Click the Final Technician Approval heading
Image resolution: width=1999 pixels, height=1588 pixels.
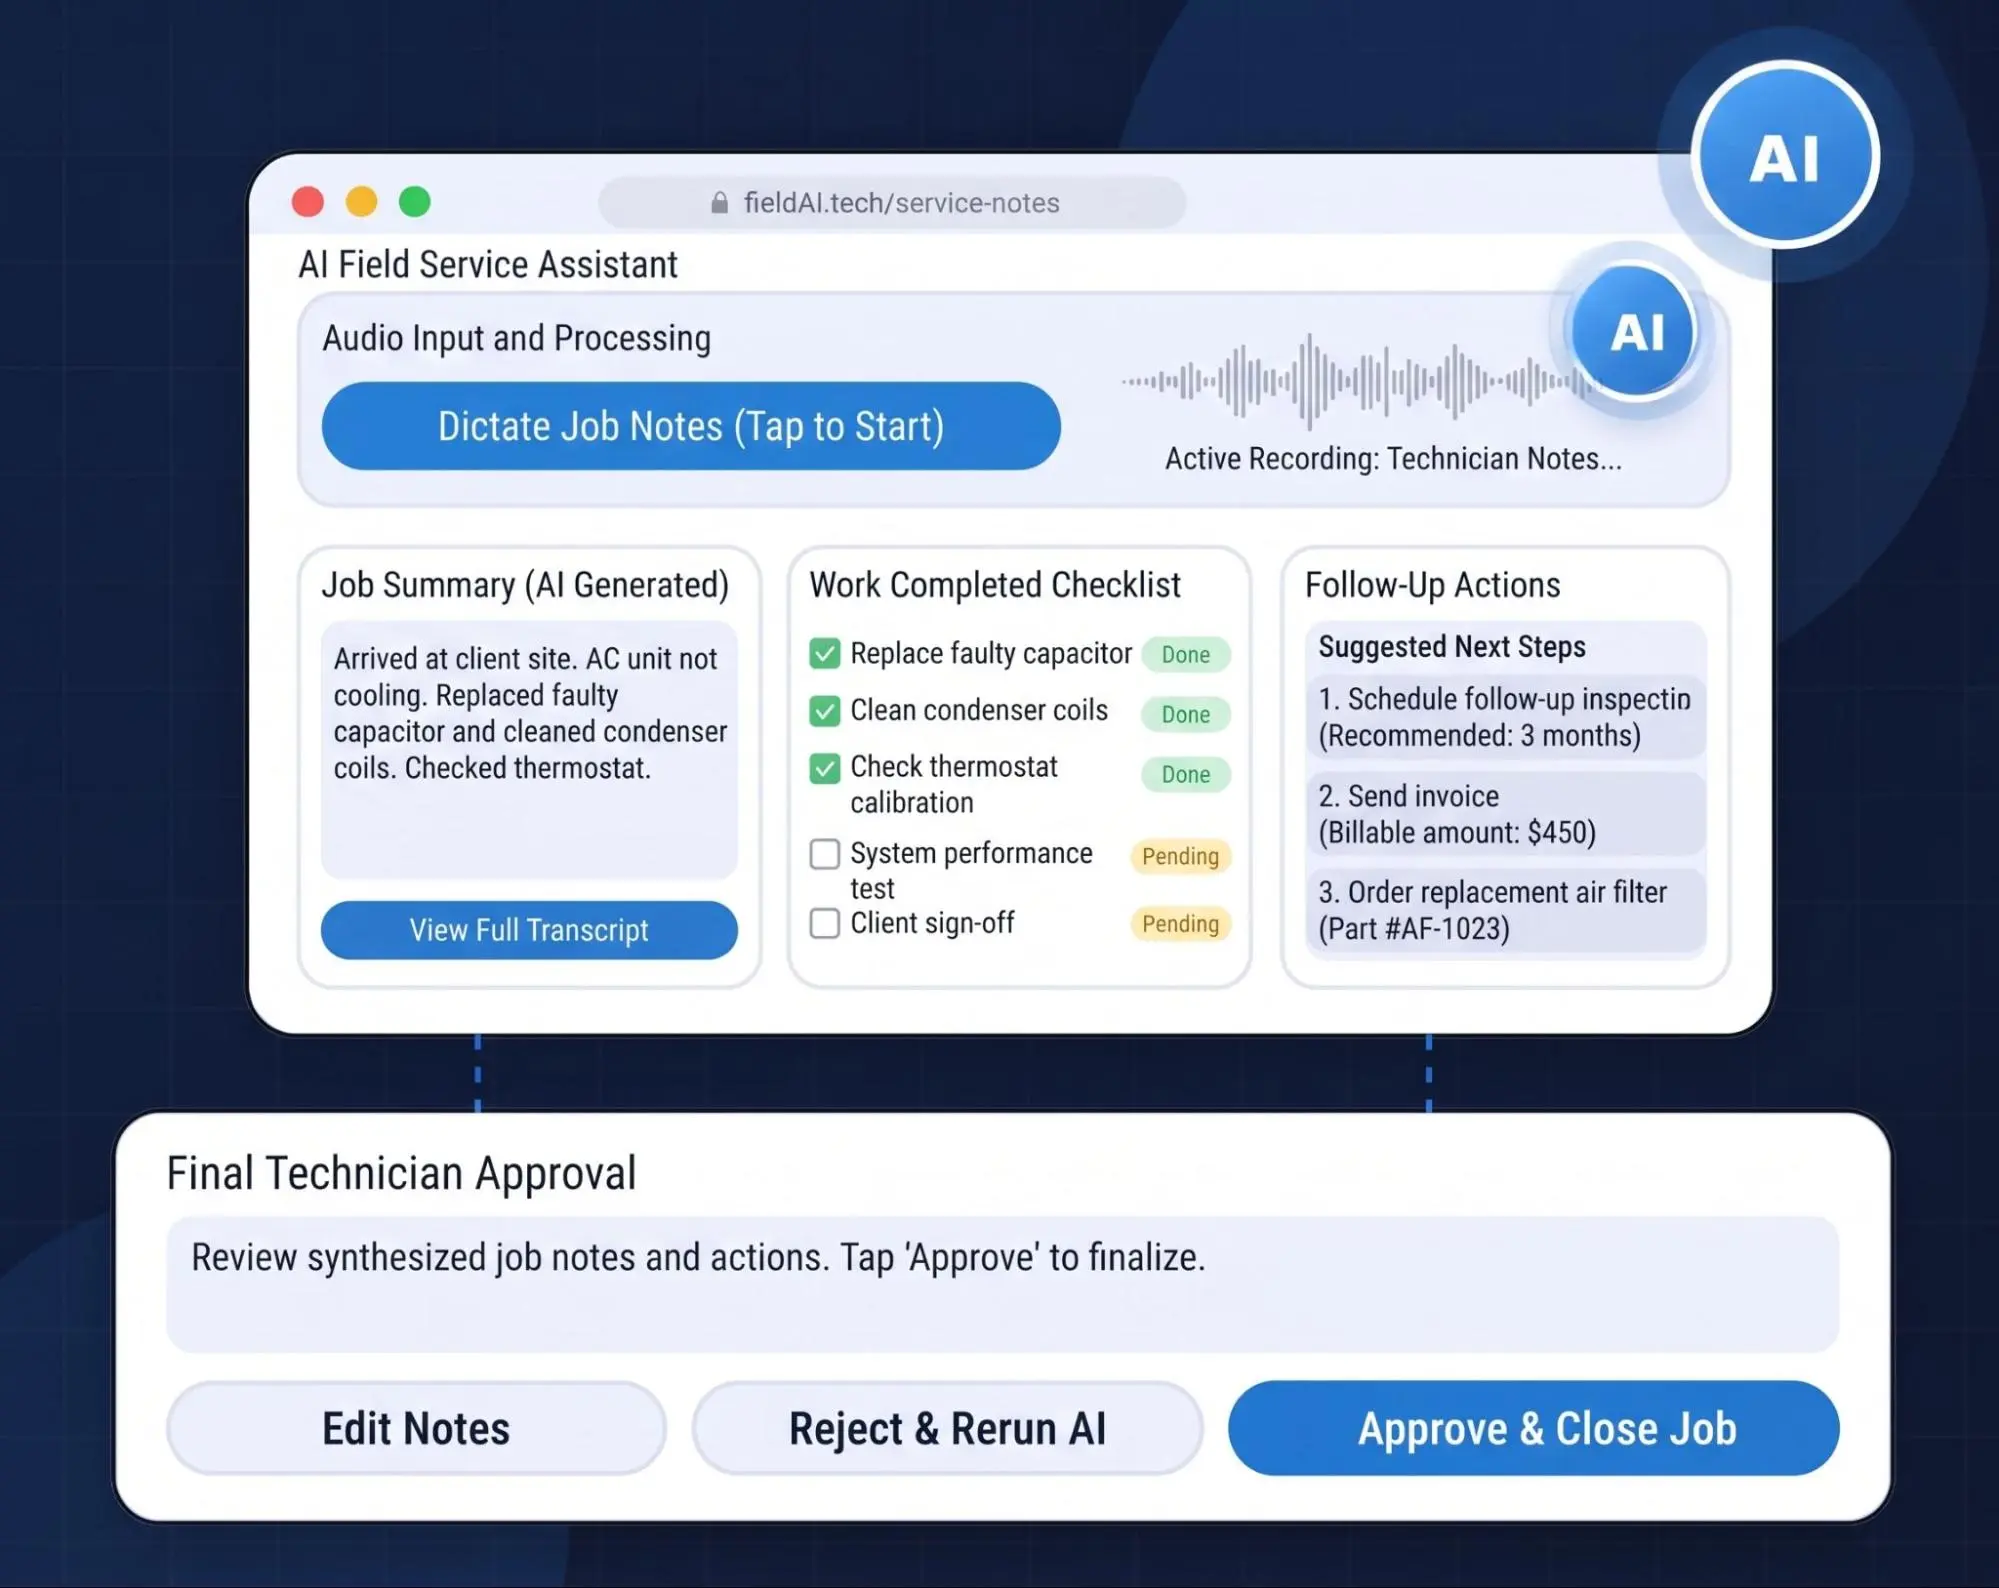pyautogui.click(x=401, y=1173)
